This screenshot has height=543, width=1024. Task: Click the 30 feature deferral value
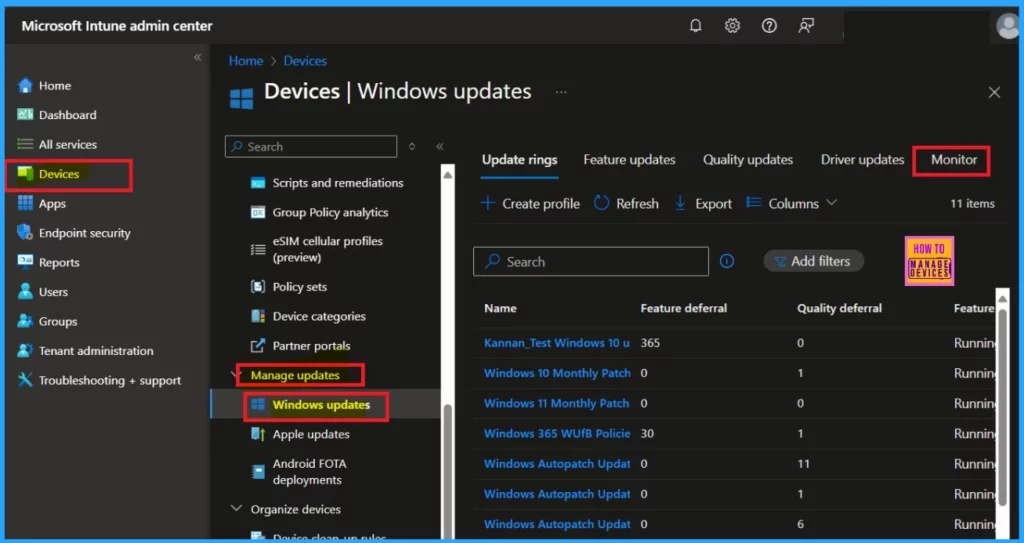[647, 433]
